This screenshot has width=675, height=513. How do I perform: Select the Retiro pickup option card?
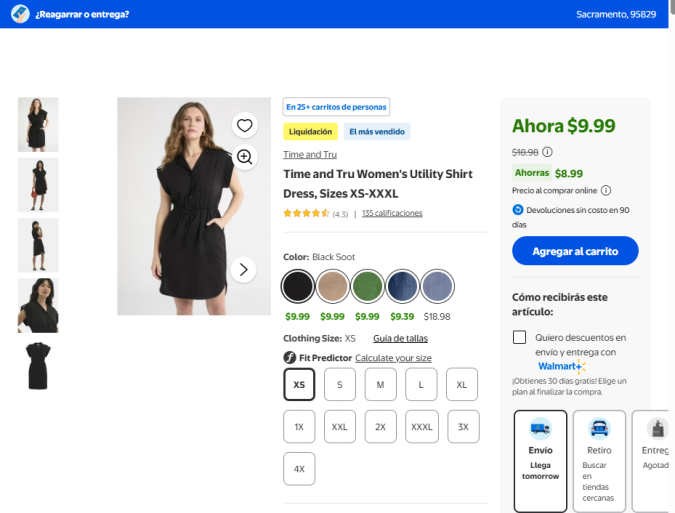[599, 461]
